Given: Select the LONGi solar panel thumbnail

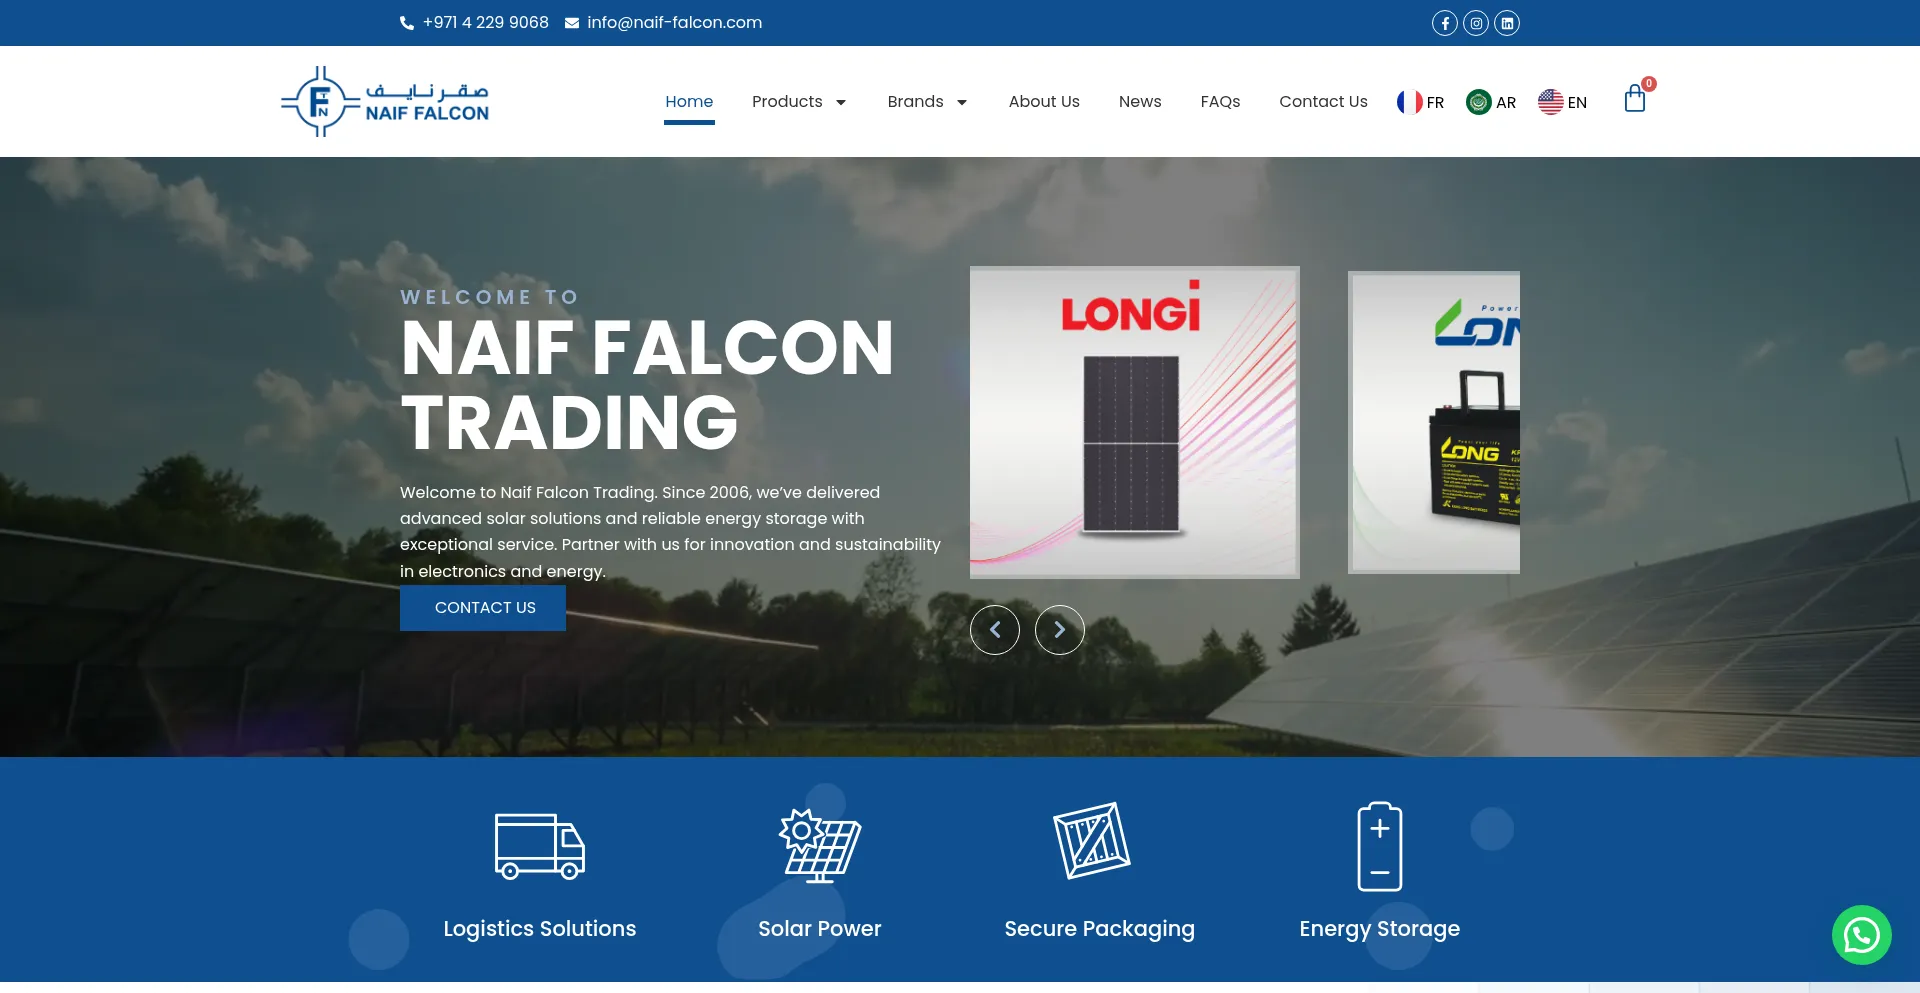Looking at the screenshot, I should point(1135,422).
